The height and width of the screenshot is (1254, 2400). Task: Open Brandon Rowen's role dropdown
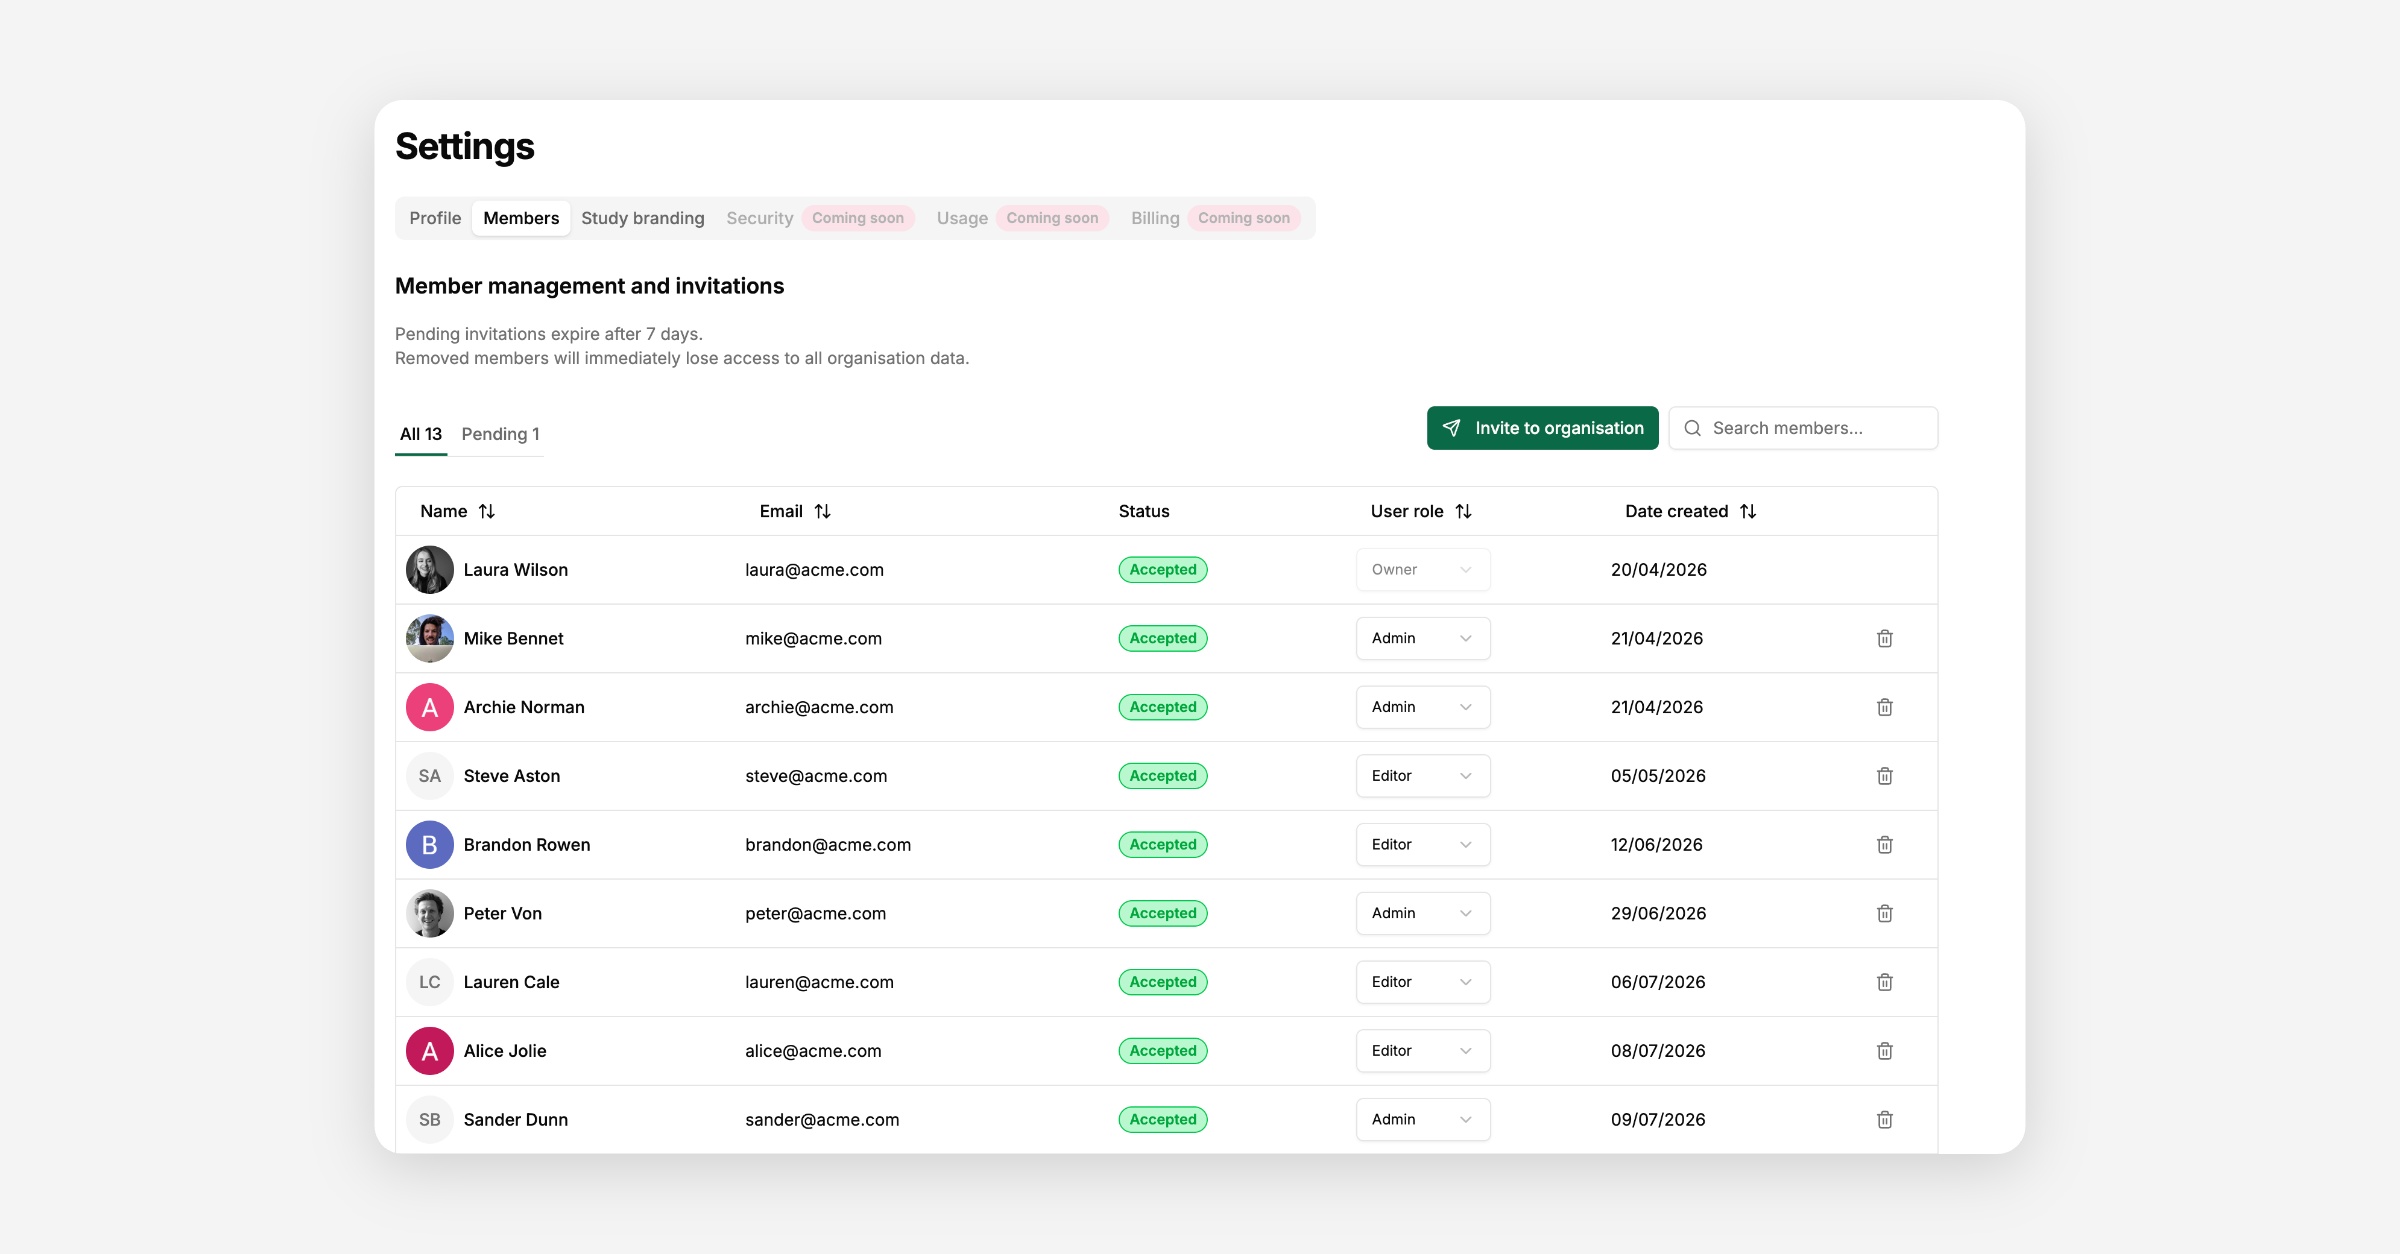tap(1423, 845)
